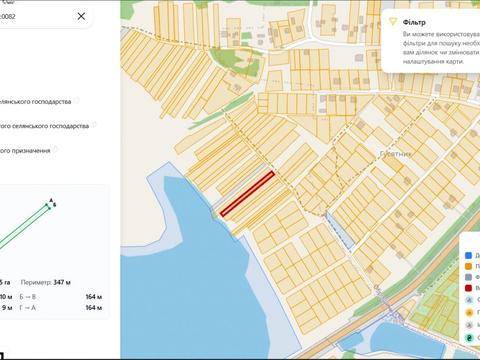
Task: Click the orange round legend icon
Action: coord(469,312)
